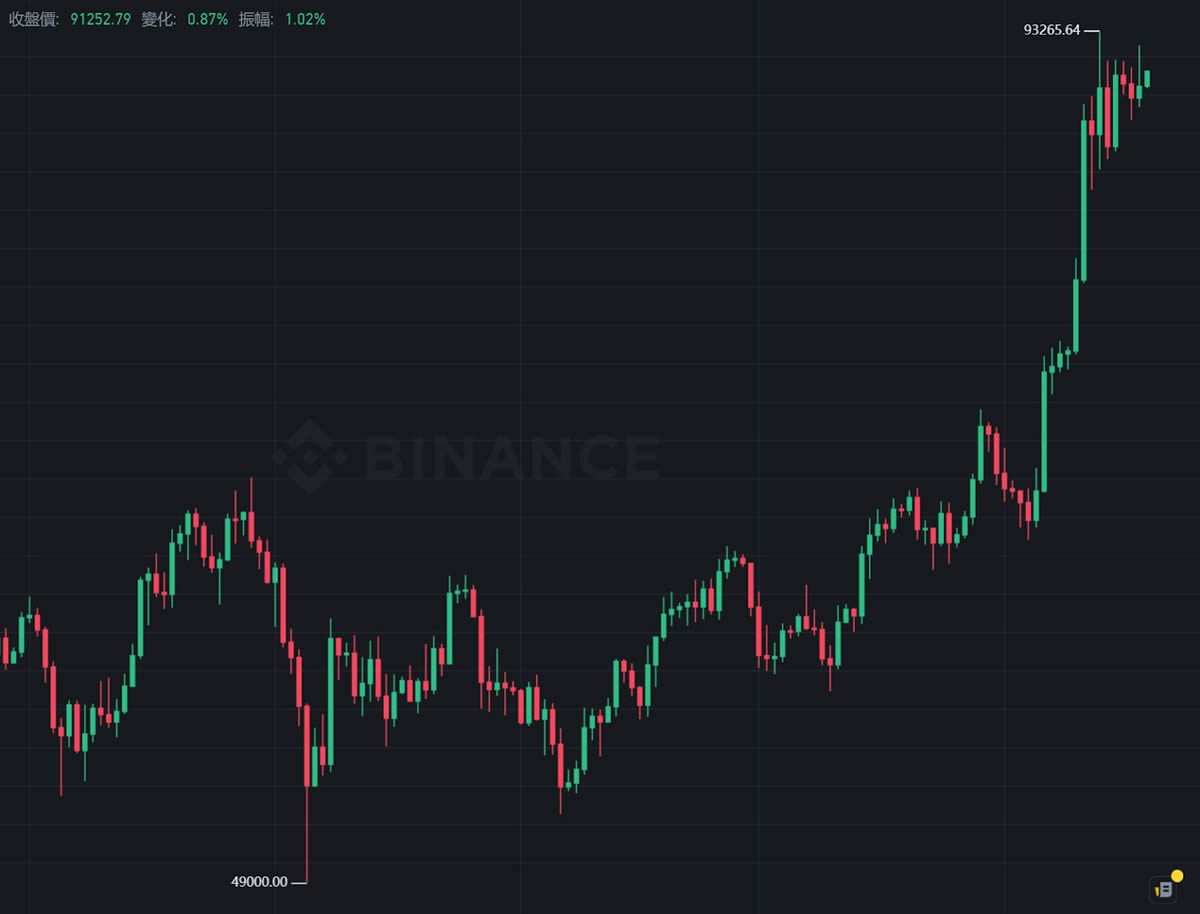This screenshot has width=1200, height=914.
Task: Click the yellow notification dot on corner icon
Action: 1176,876
